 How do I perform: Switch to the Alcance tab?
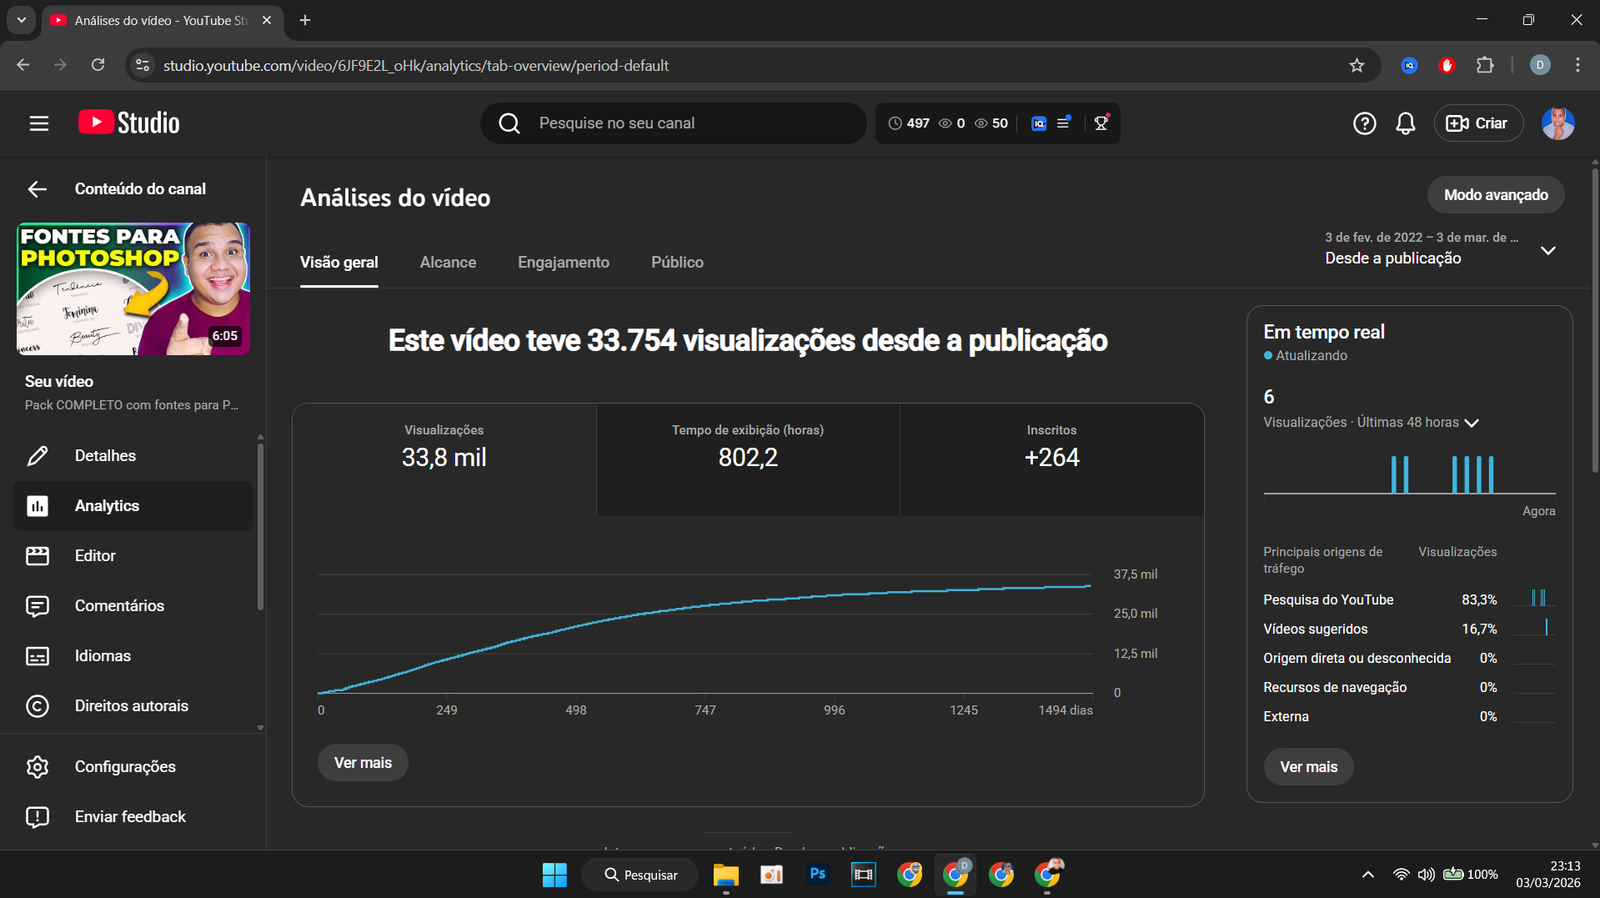(x=447, y=262)
